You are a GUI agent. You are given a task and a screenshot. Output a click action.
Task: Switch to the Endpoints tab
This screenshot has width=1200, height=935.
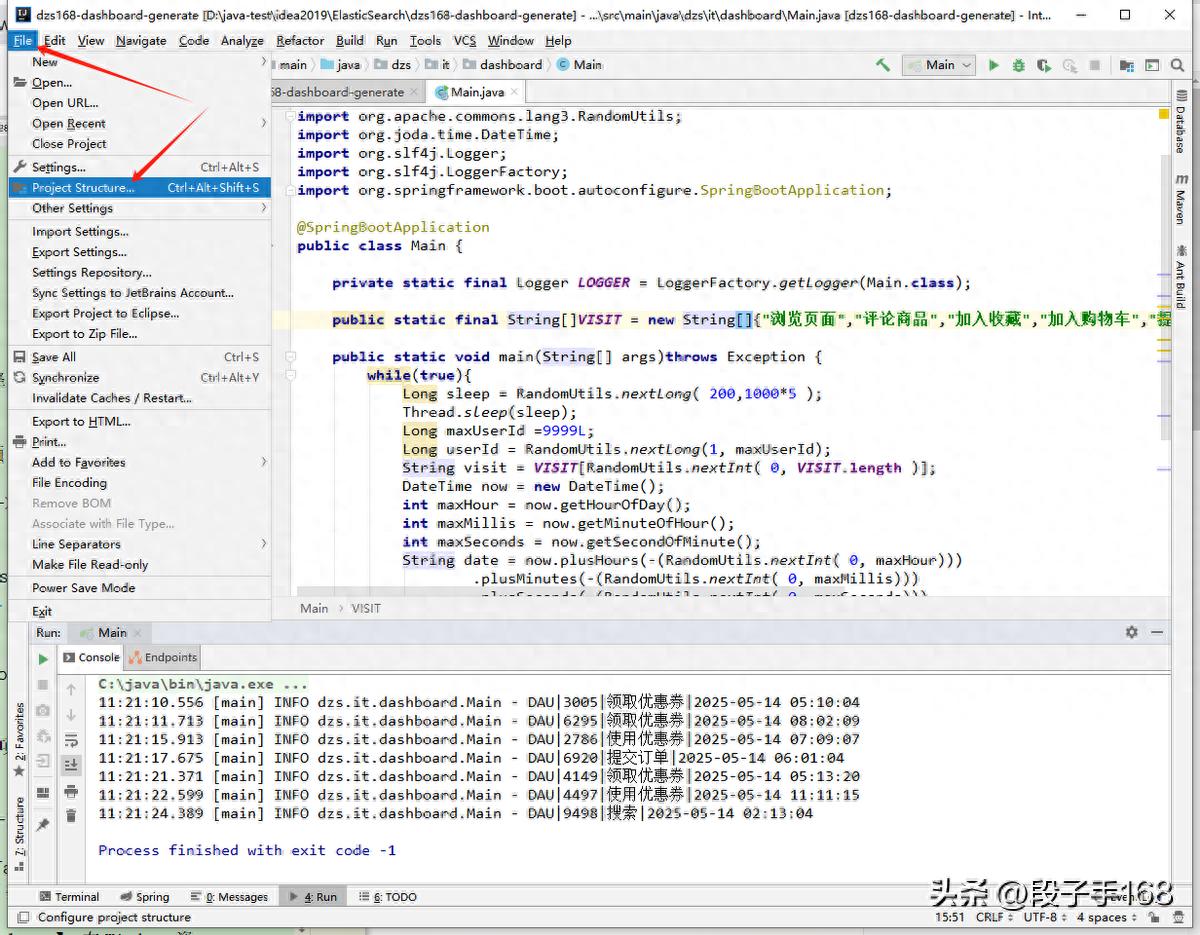tap(163, 657)
